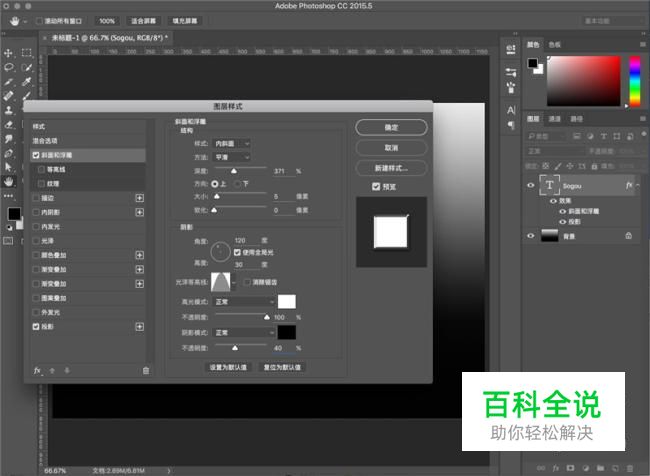Viewport: 650px width, 476px height.
Task: Open the 样式 dropdown showing 内斜面
Action: click(x=231, y=143)
